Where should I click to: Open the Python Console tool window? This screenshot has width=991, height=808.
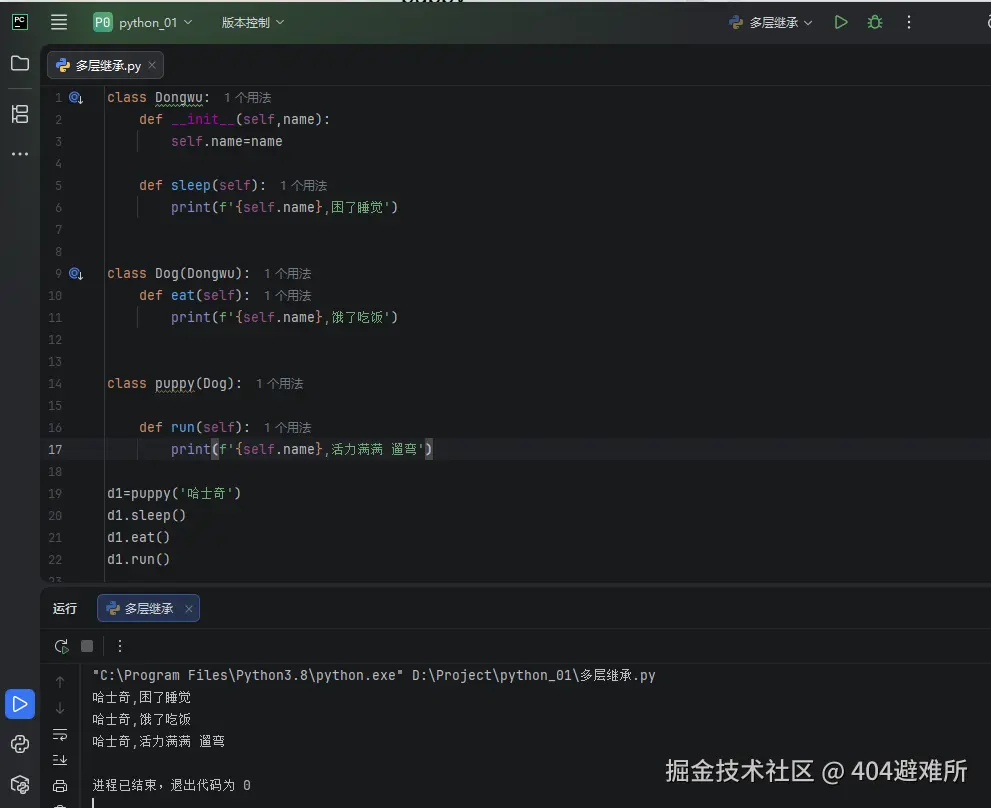(x=20, y=744)
